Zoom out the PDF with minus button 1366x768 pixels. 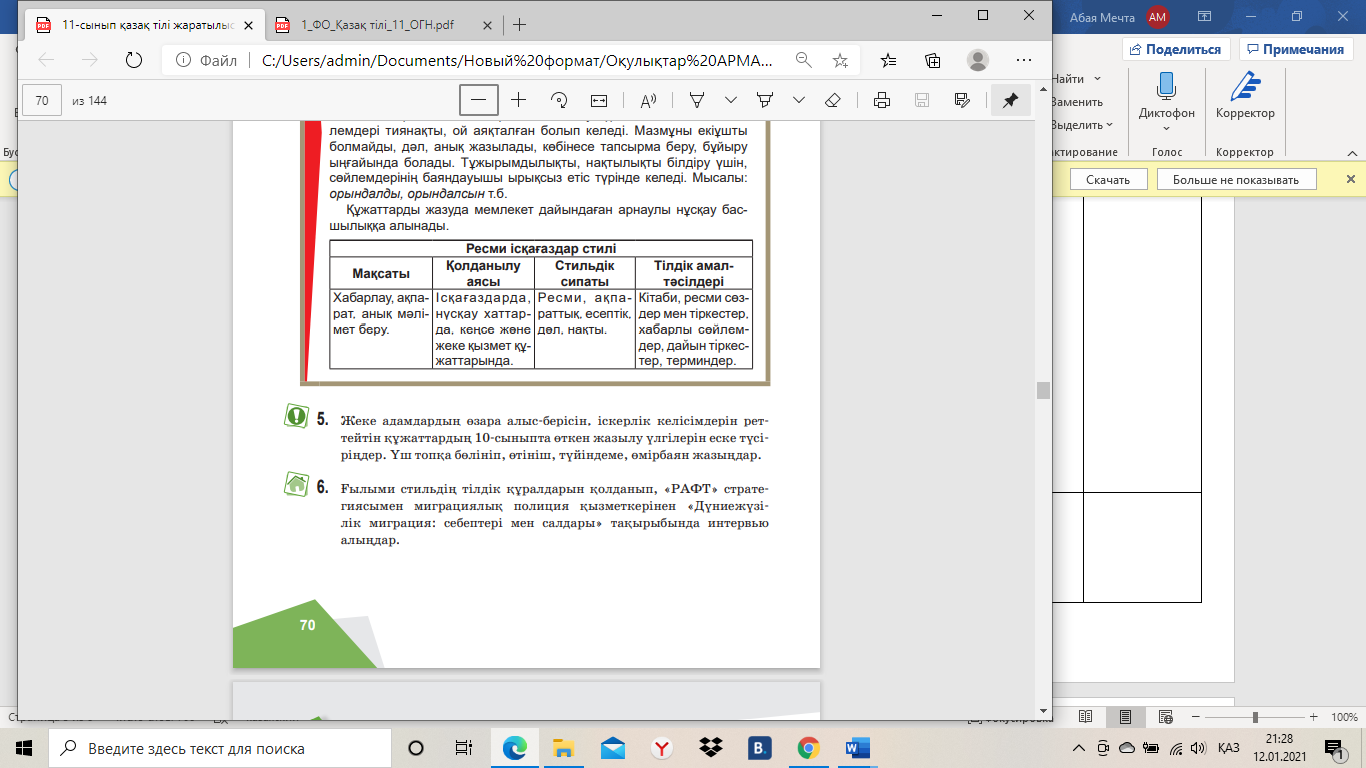pos(479,100)
